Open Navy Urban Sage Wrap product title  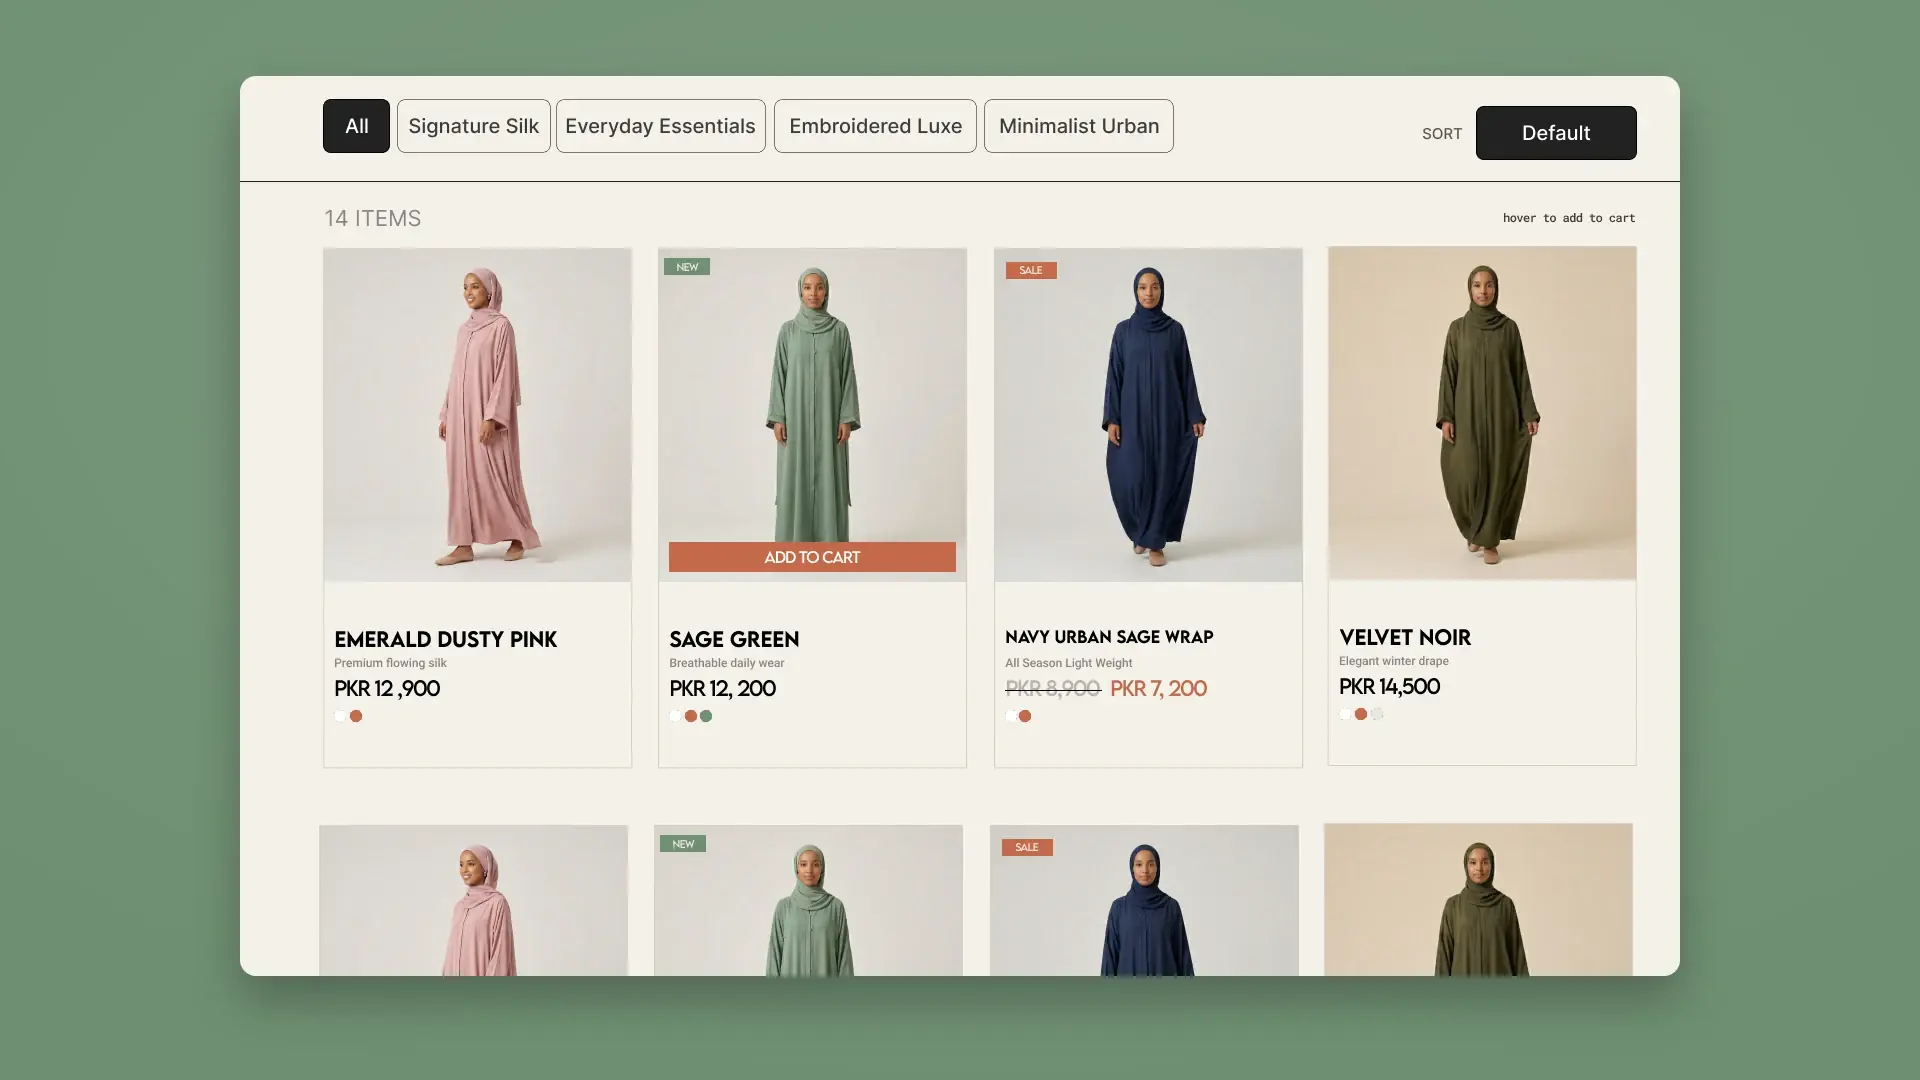pyautogui.click(x=1109, y=637)
